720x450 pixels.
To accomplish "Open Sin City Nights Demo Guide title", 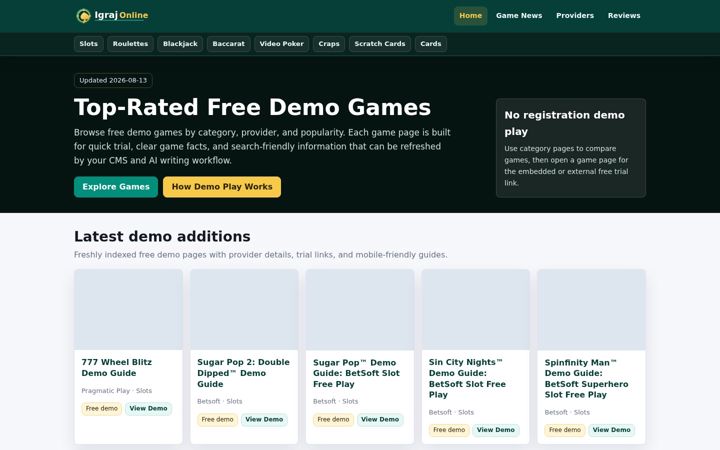I will click(467, 378).
